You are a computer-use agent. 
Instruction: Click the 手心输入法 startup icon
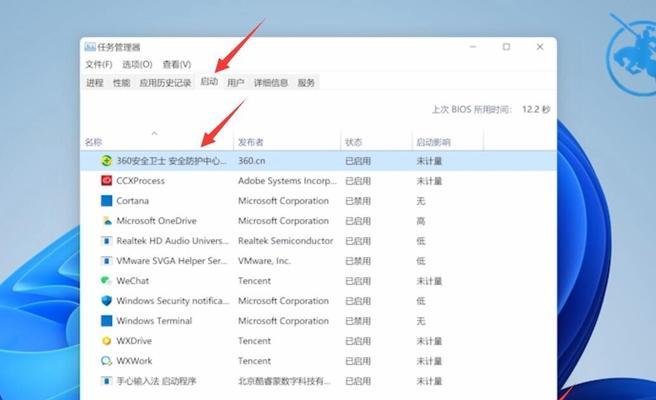pyautogui.click(x=107, y=381)
